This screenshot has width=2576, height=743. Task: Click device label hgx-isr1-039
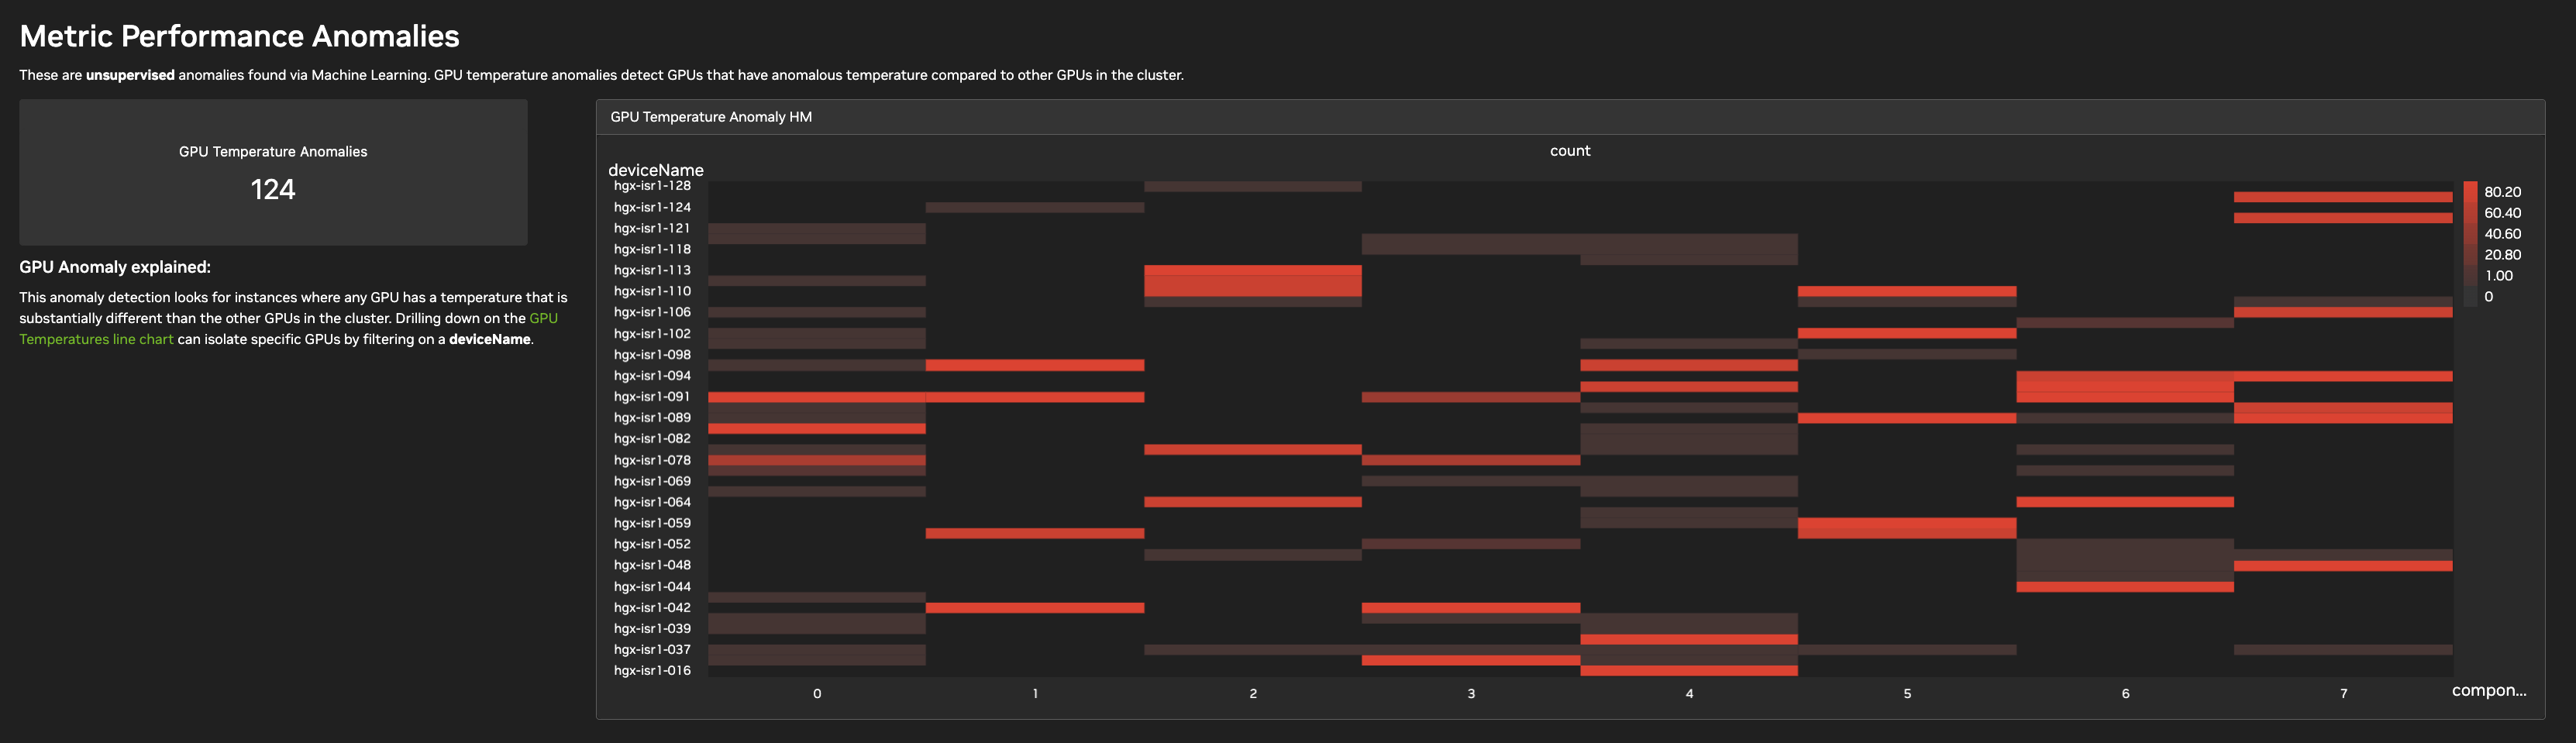click(x=652, y=629)
